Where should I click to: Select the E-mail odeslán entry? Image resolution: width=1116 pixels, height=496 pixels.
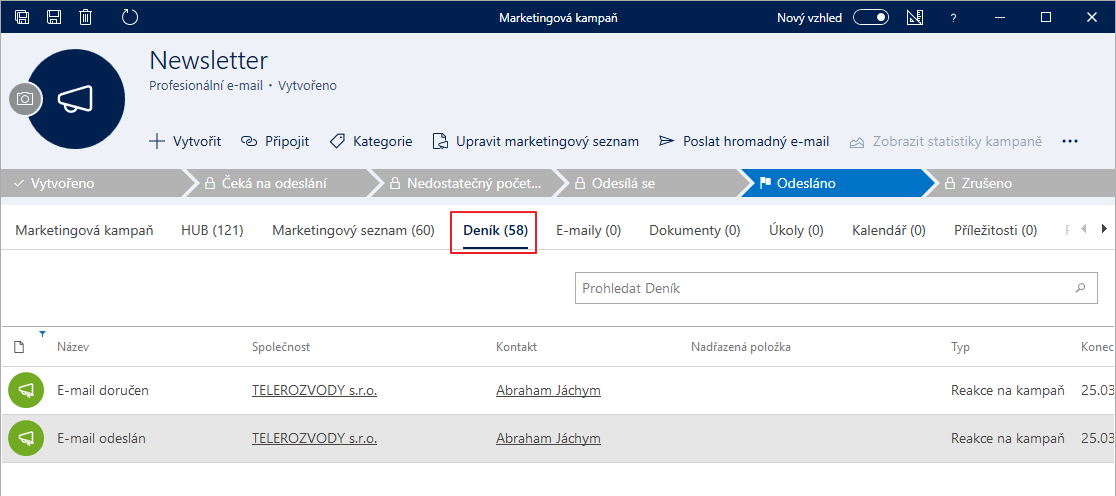pos(101,439)
